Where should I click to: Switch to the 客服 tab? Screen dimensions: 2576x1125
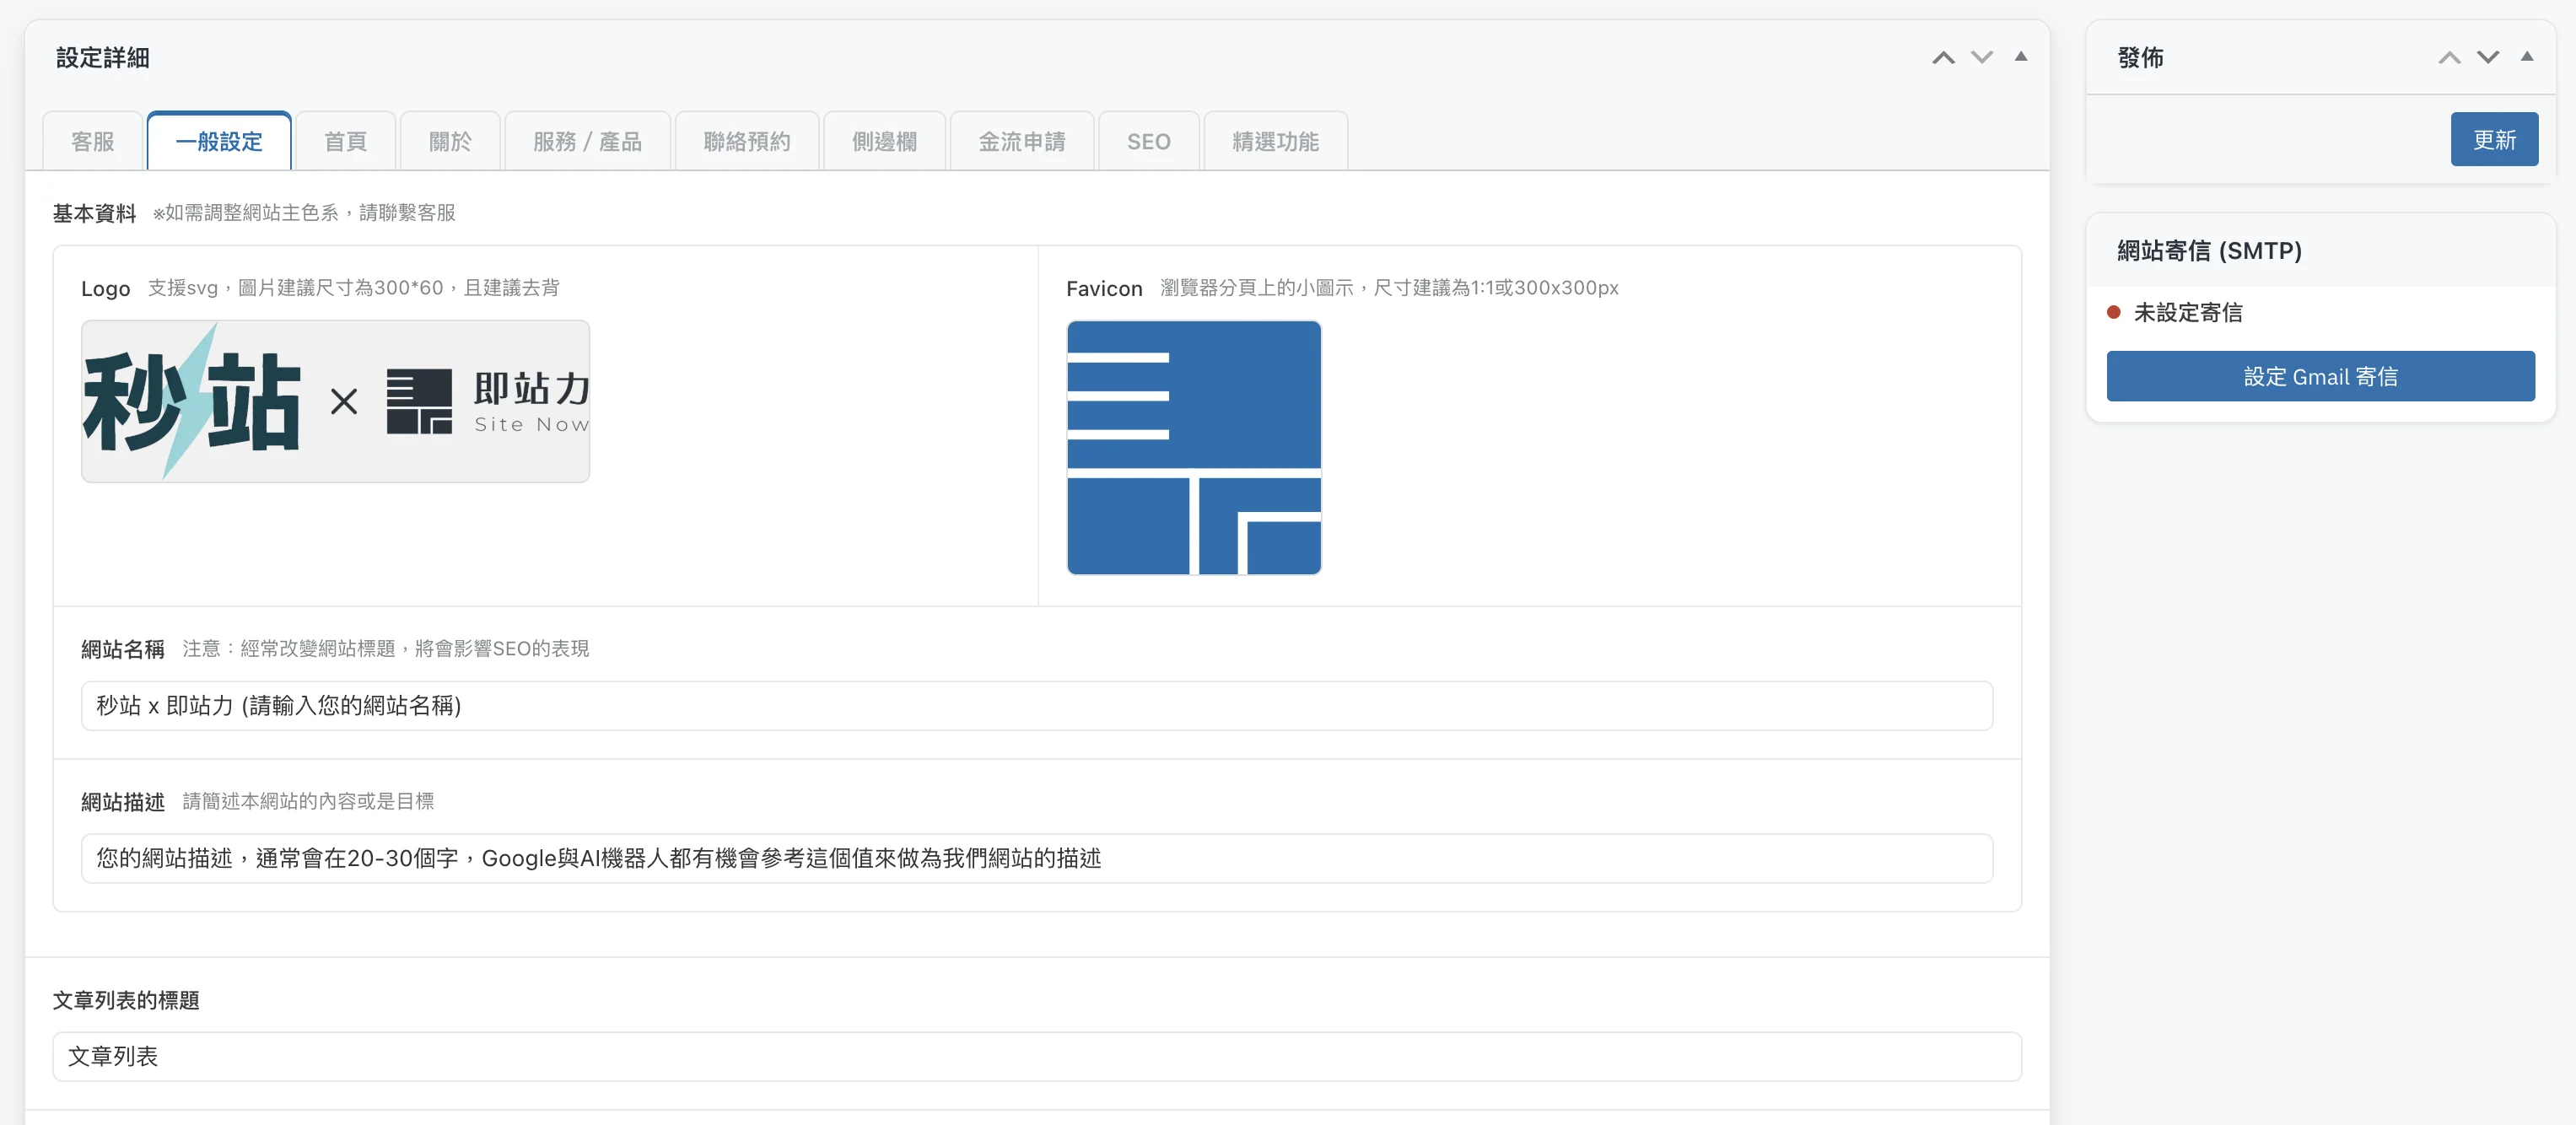(93, 141)
